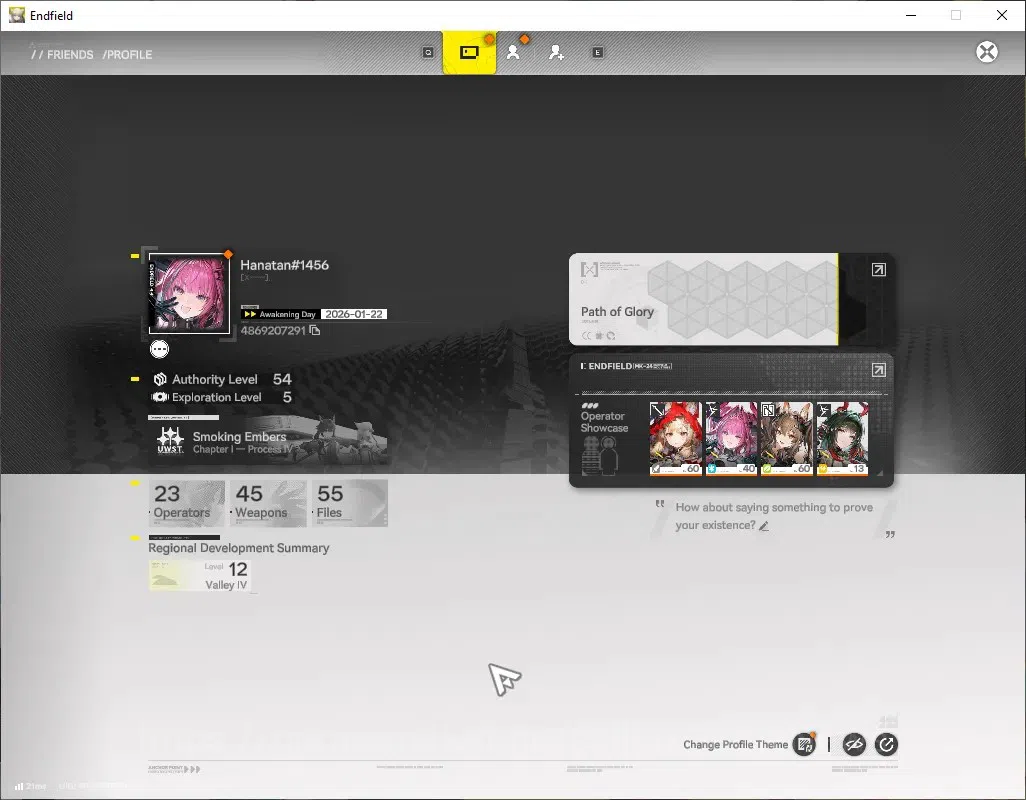Click the PROFILE breadcrumb
The image size is (1026, 800).
click(x=127, y=55)
